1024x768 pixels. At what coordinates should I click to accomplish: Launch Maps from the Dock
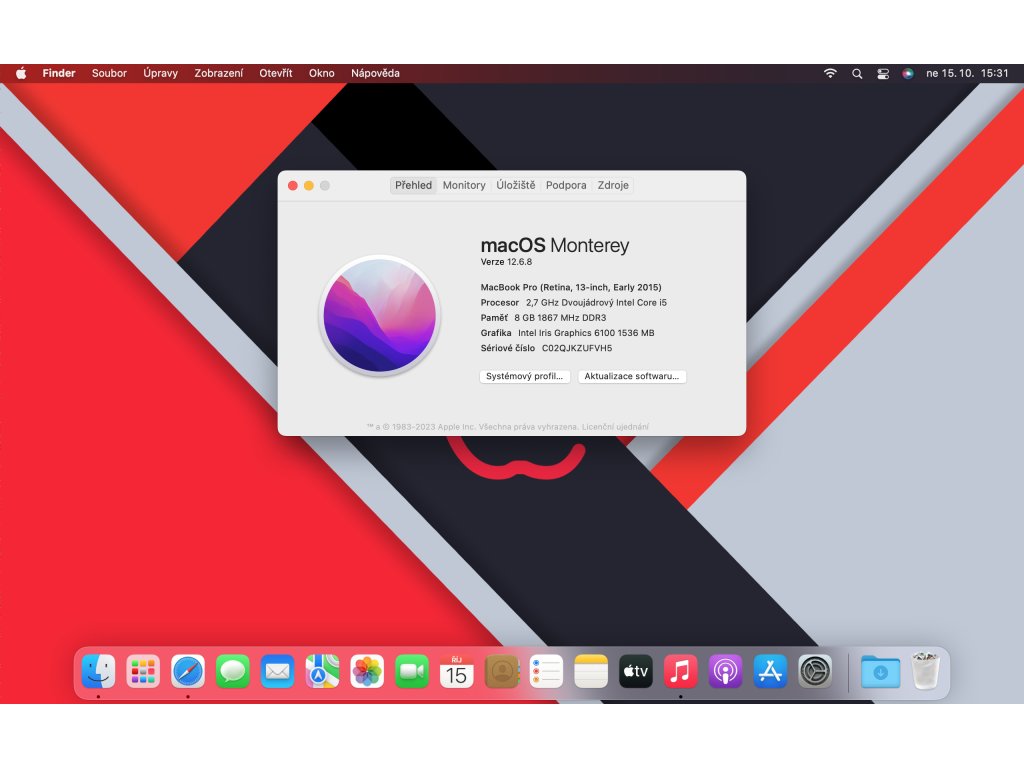coord(322,671)
